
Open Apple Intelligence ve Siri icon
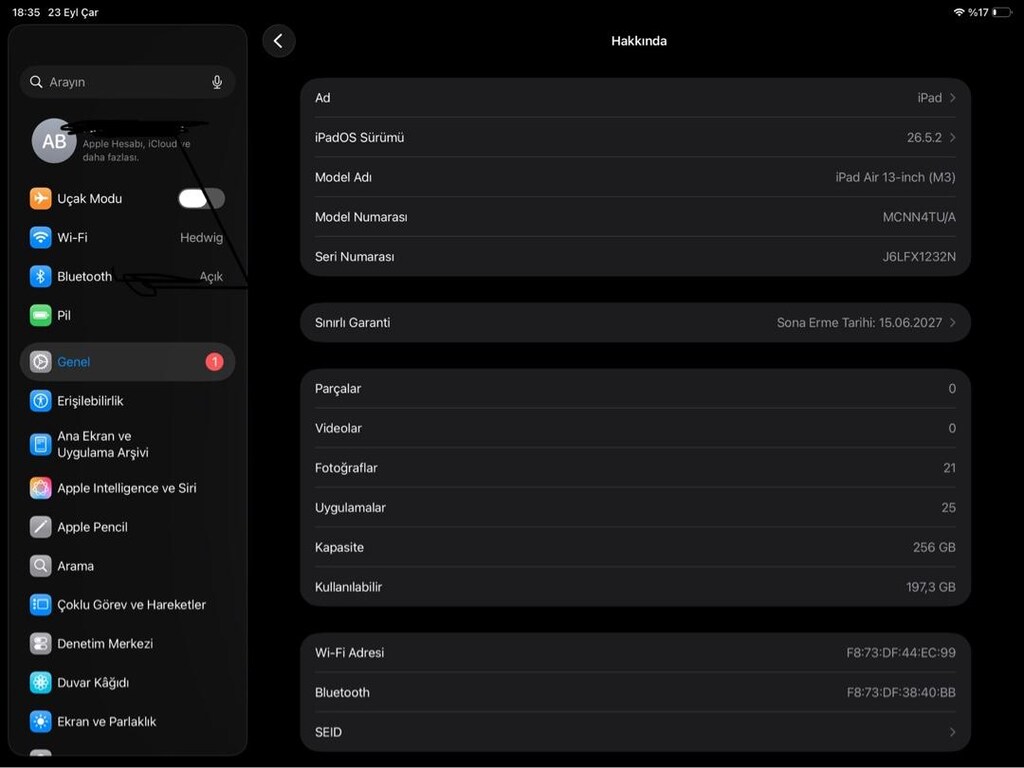40,488
